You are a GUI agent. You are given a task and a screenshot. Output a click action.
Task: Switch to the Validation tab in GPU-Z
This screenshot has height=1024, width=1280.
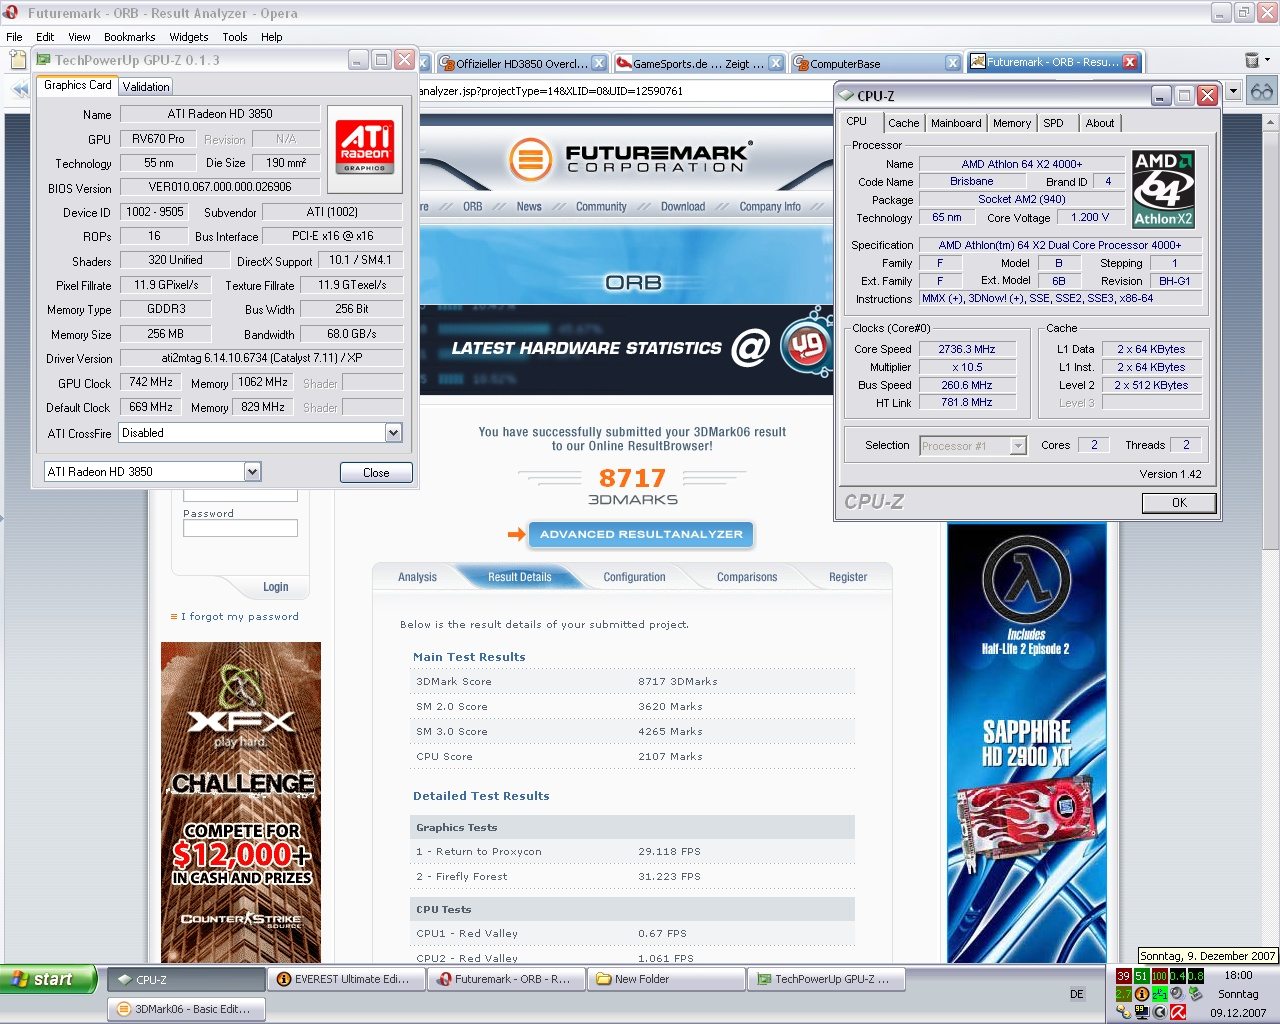(x=146, y=87)
